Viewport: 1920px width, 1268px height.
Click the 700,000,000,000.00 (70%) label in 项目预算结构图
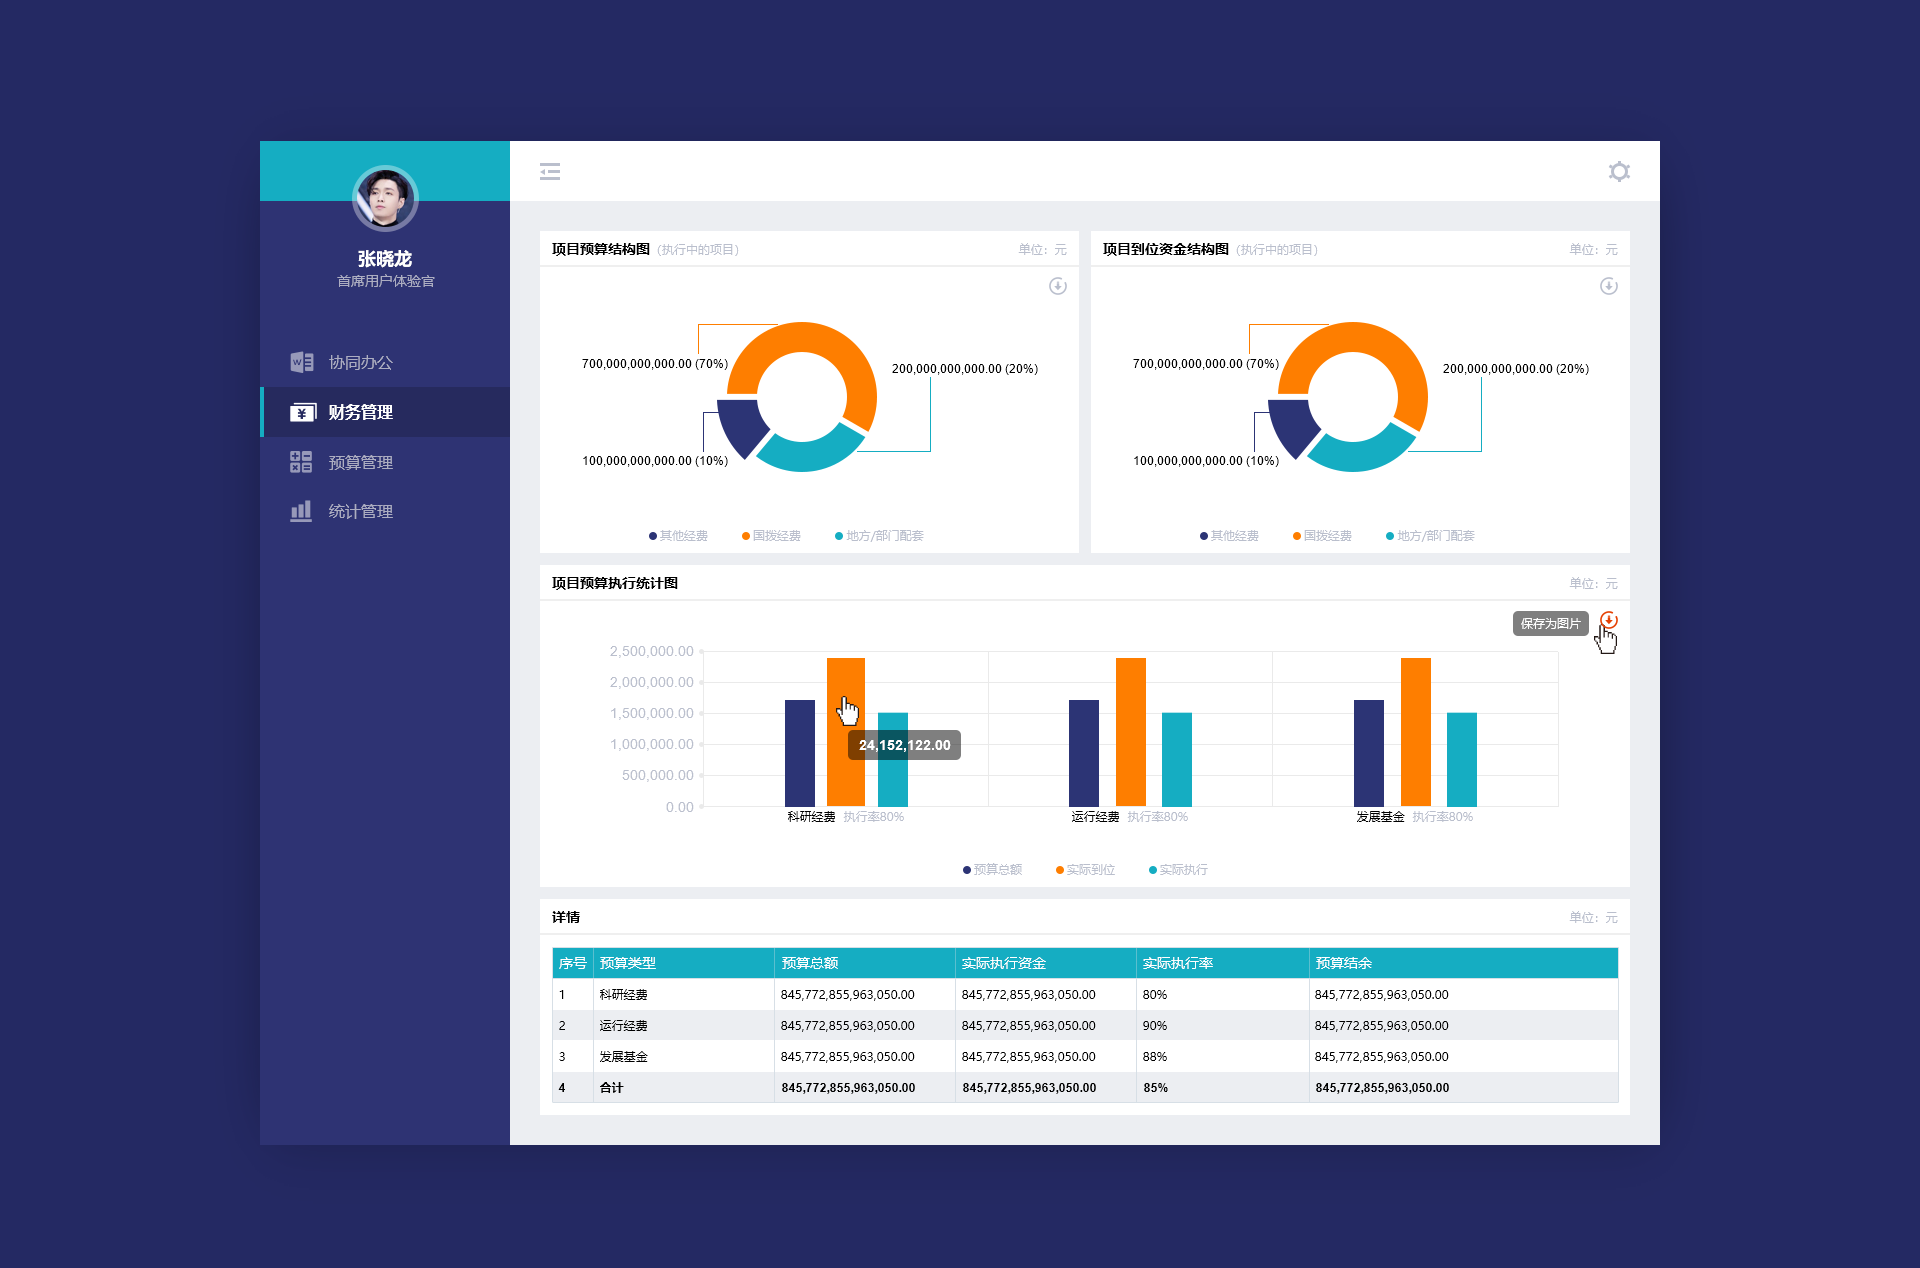(655, 364)
